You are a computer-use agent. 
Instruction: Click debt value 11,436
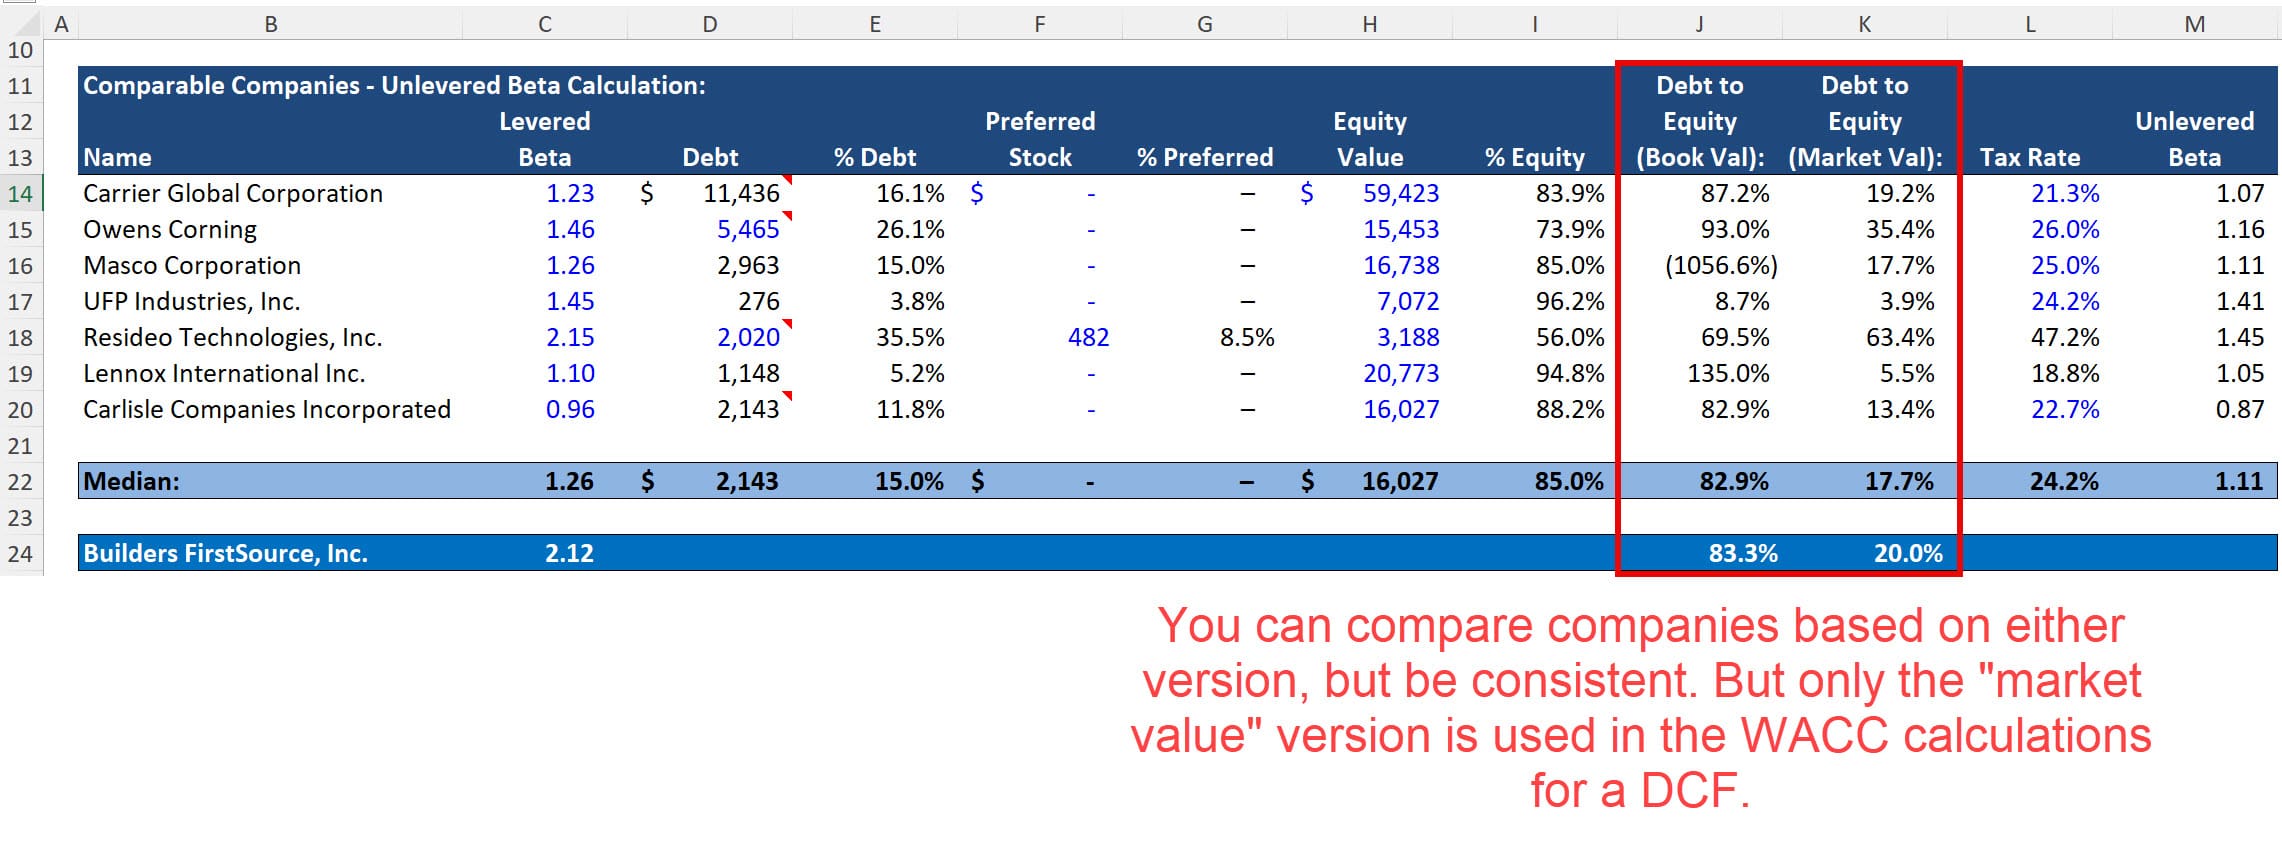point(741,193)
